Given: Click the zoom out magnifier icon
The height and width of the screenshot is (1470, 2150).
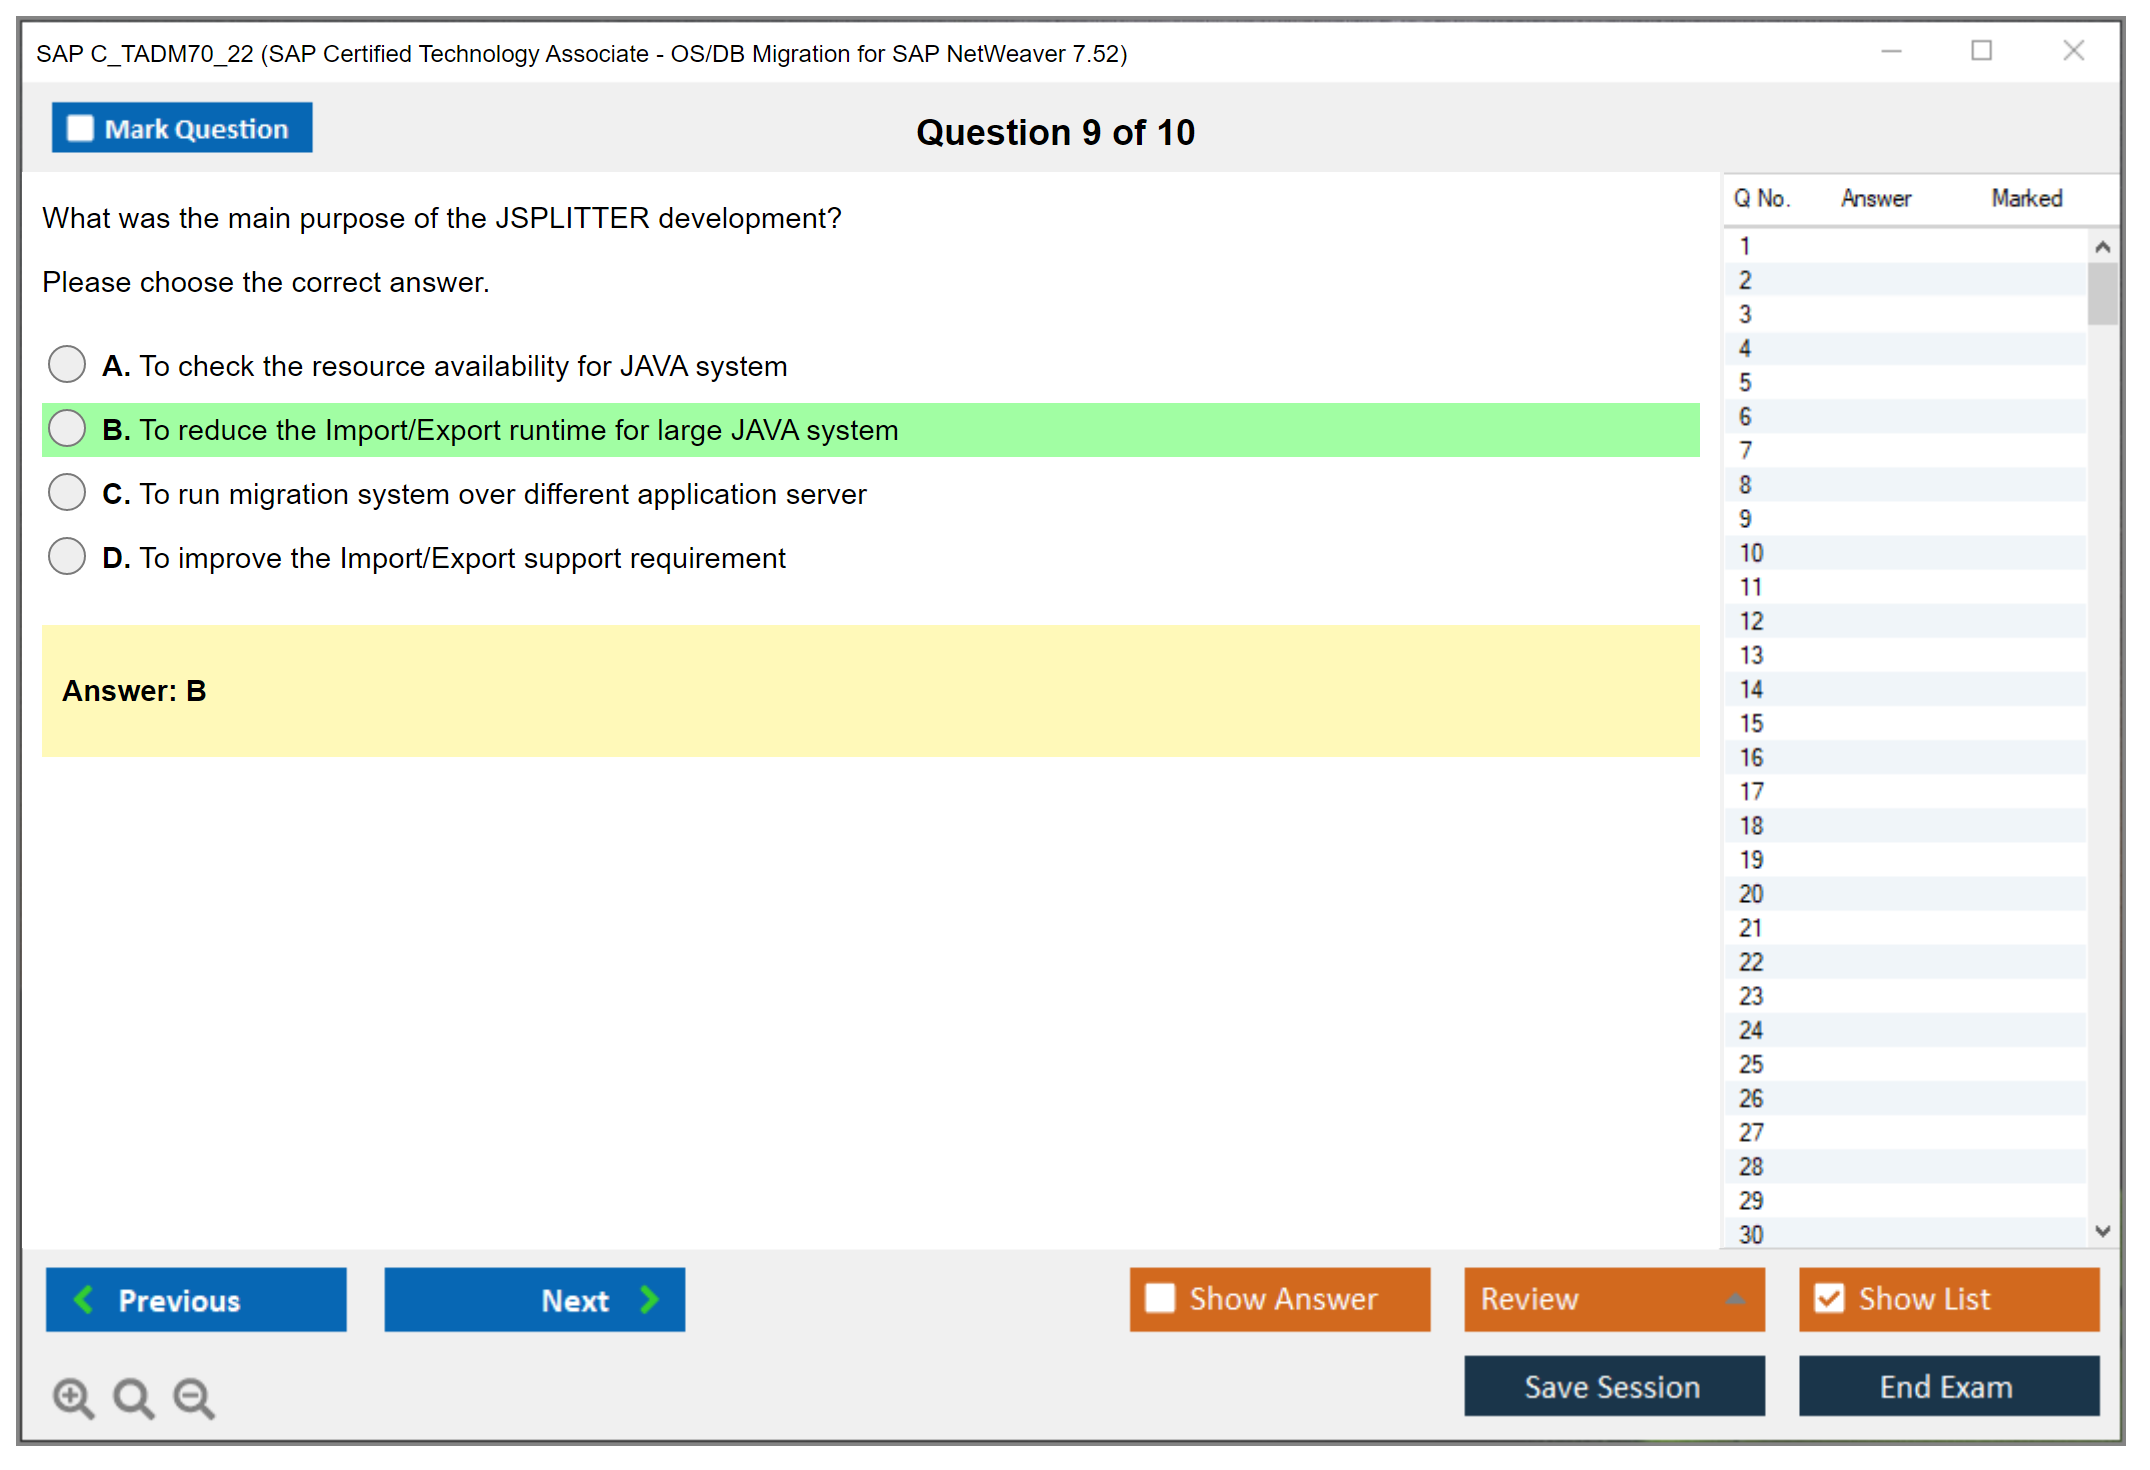Looking at the screenshot, I should [x=193, y=1397].
